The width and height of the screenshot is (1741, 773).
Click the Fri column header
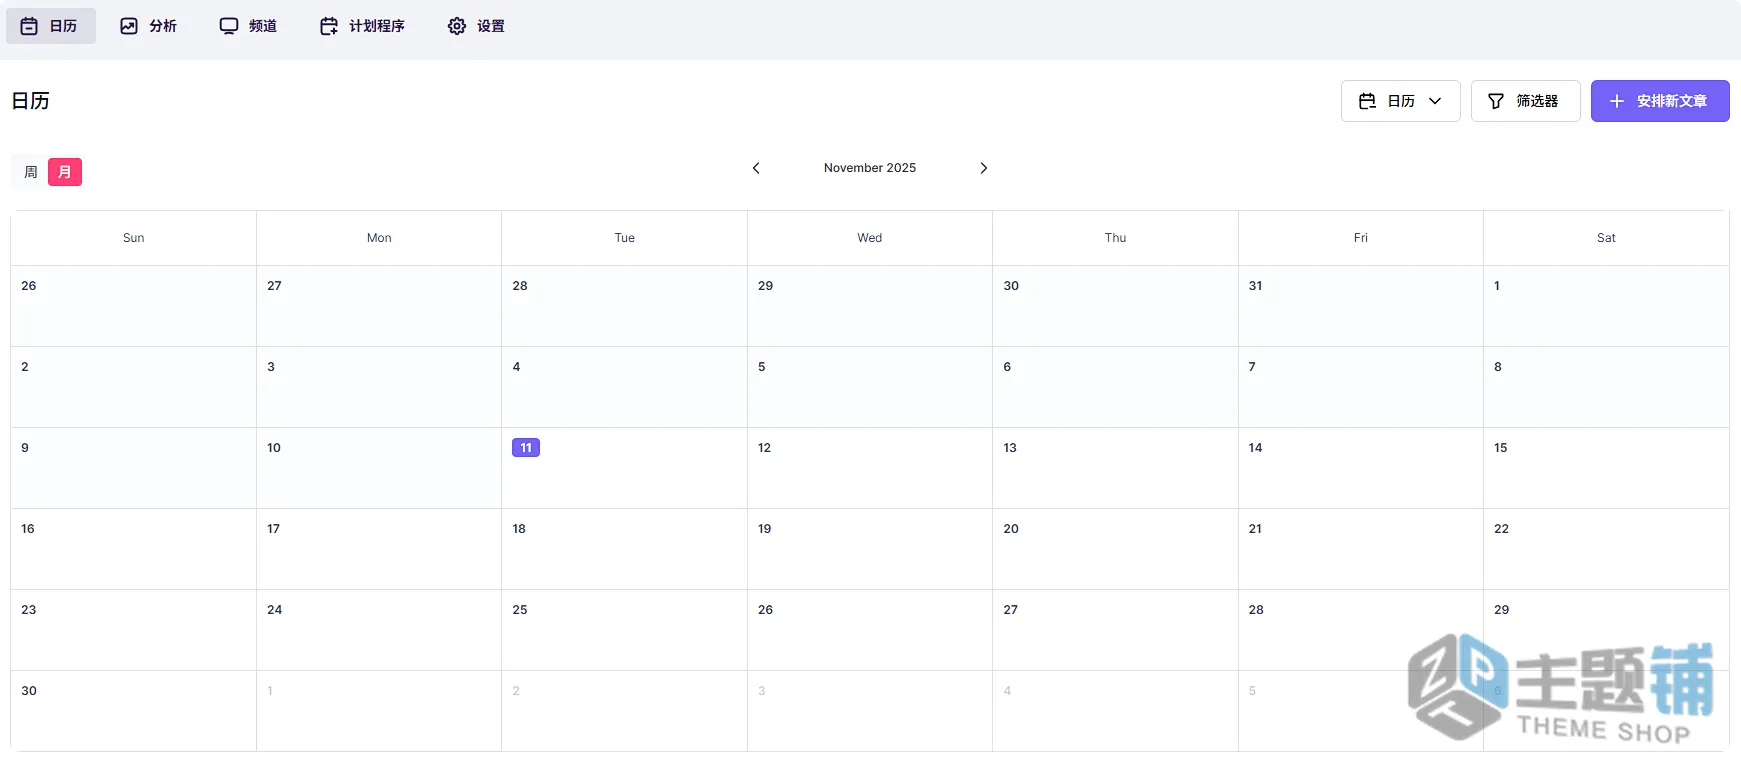tap(1361, 238)
